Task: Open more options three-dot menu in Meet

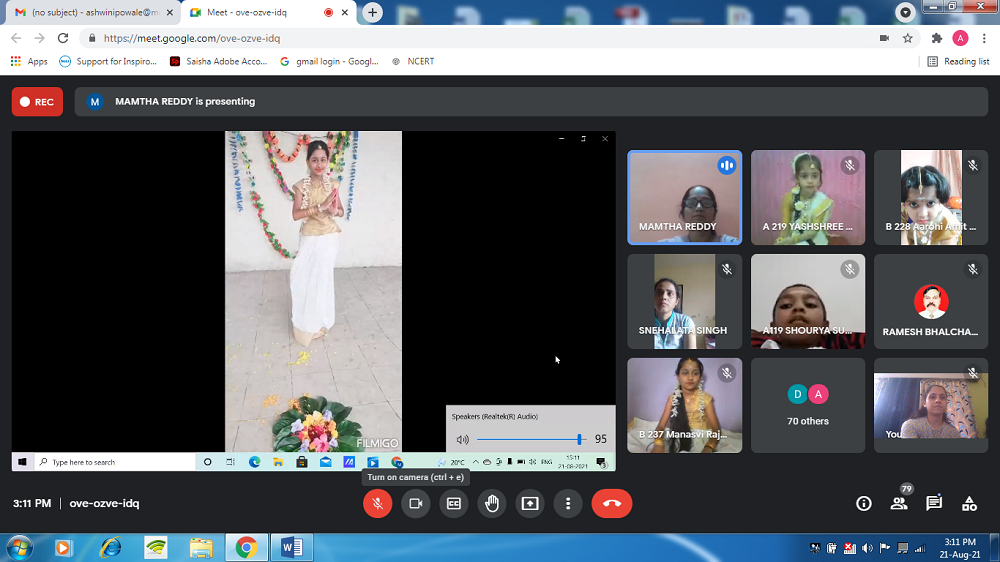Action: pos(568,503)
